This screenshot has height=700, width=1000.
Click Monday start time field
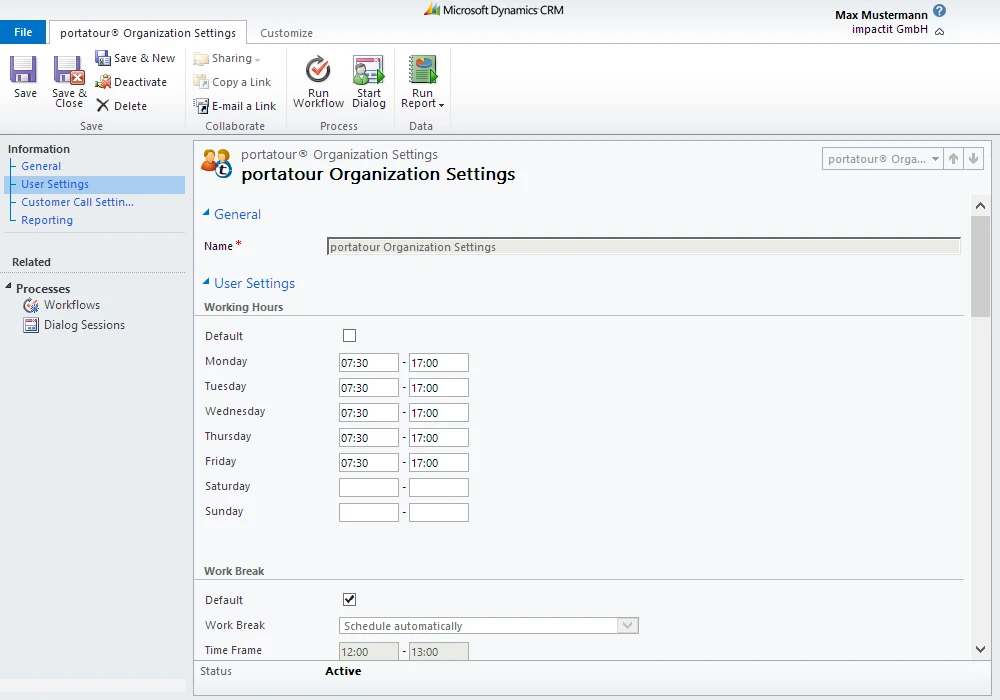(x=369, y=363)
